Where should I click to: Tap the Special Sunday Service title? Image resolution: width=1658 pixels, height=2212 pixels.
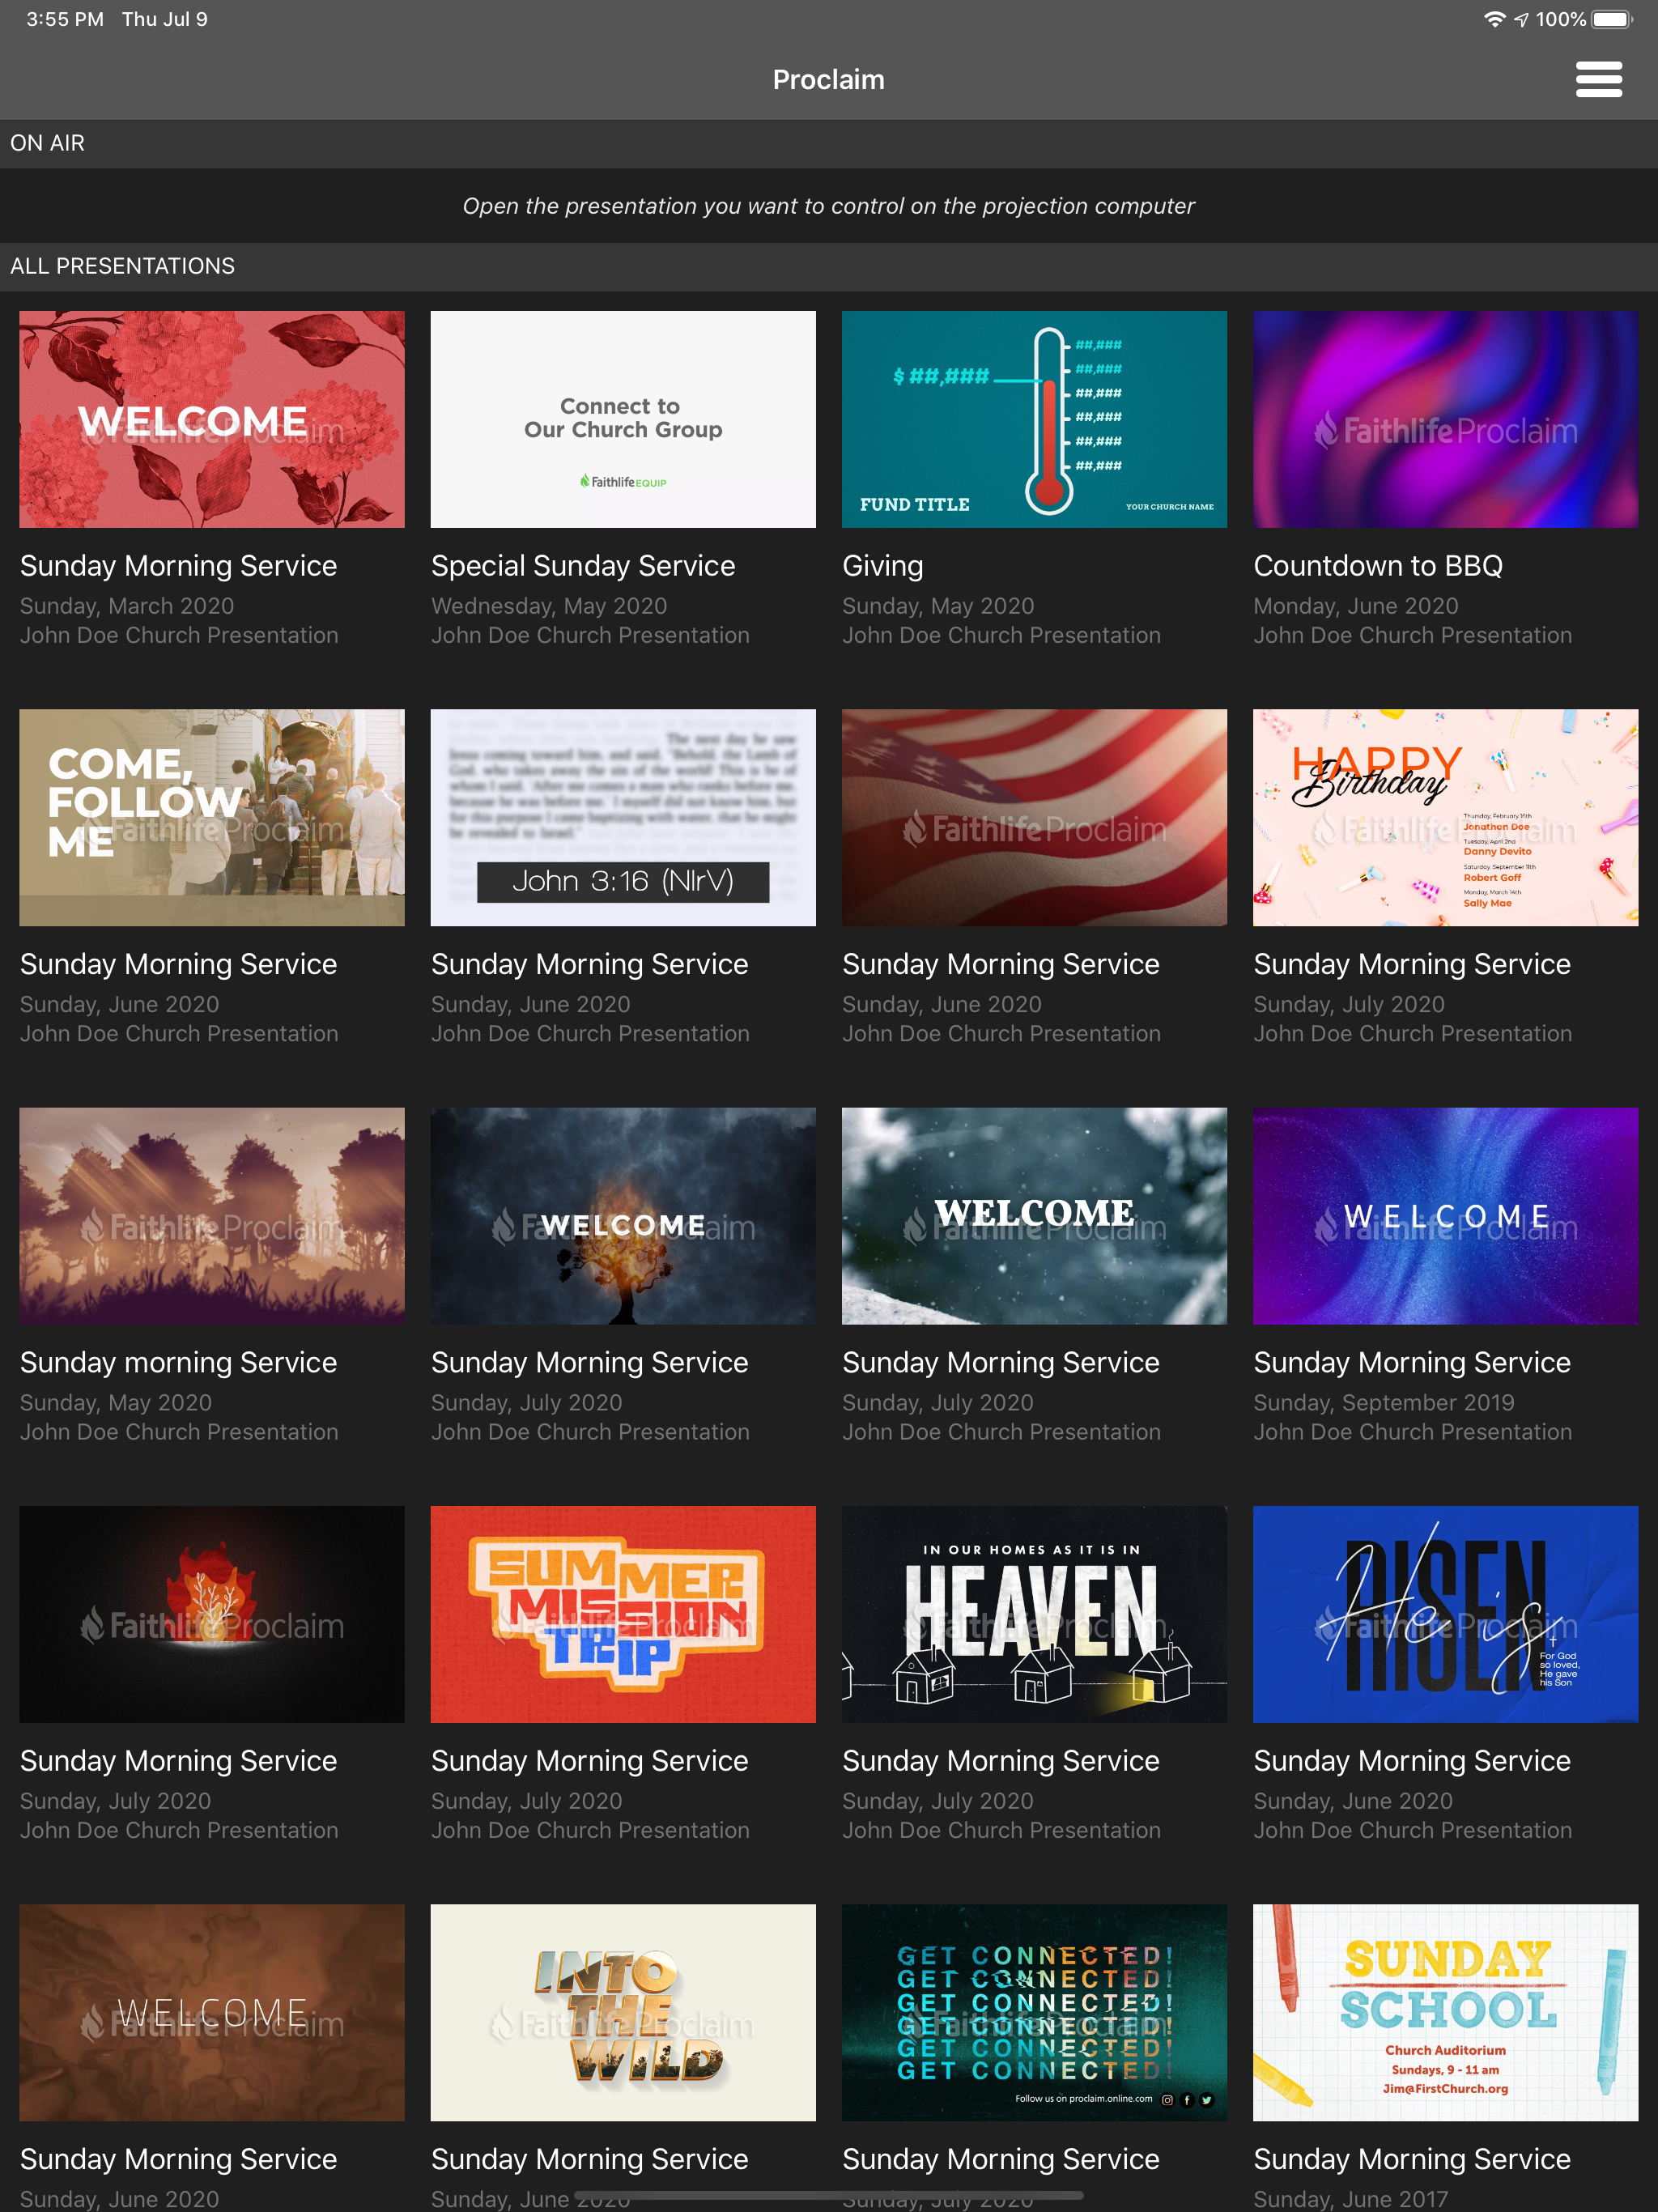[583, 566]
